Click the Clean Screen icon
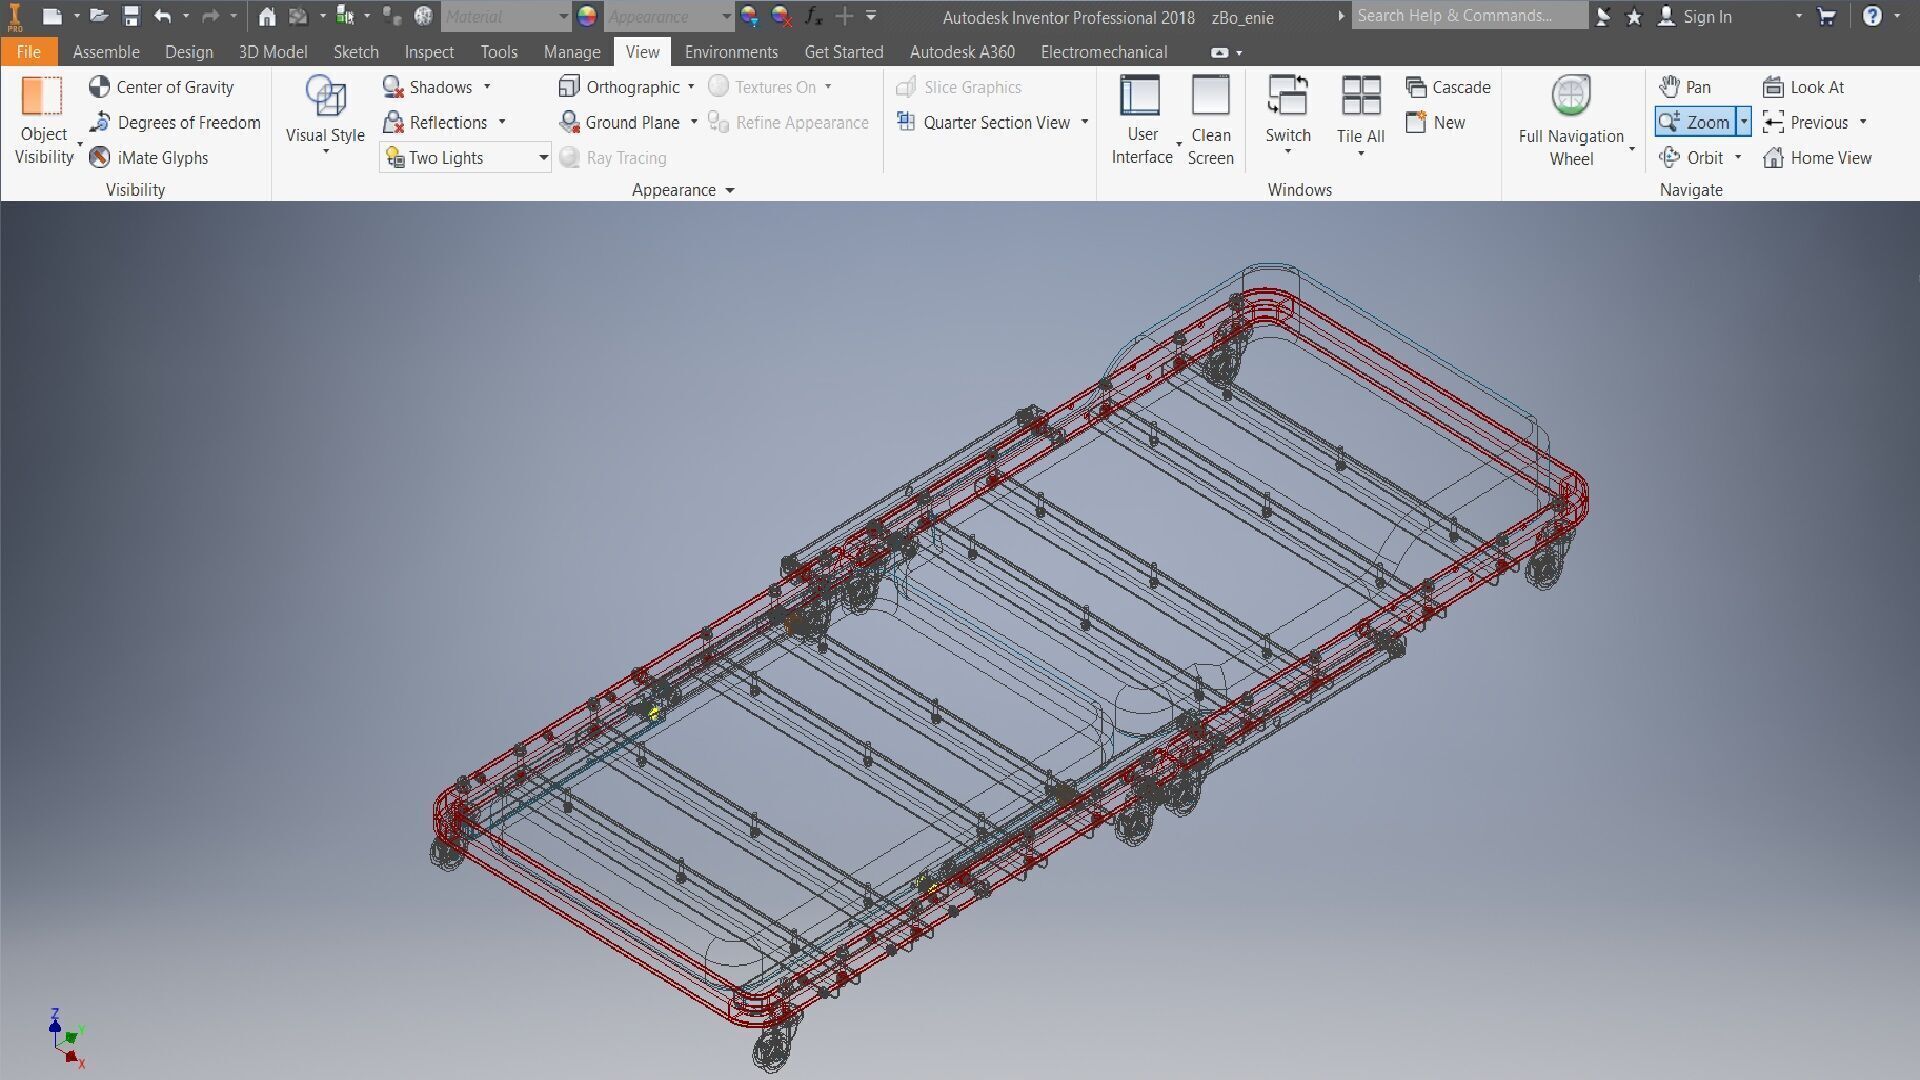The image size is (1920, 1080). point(1210,97)
